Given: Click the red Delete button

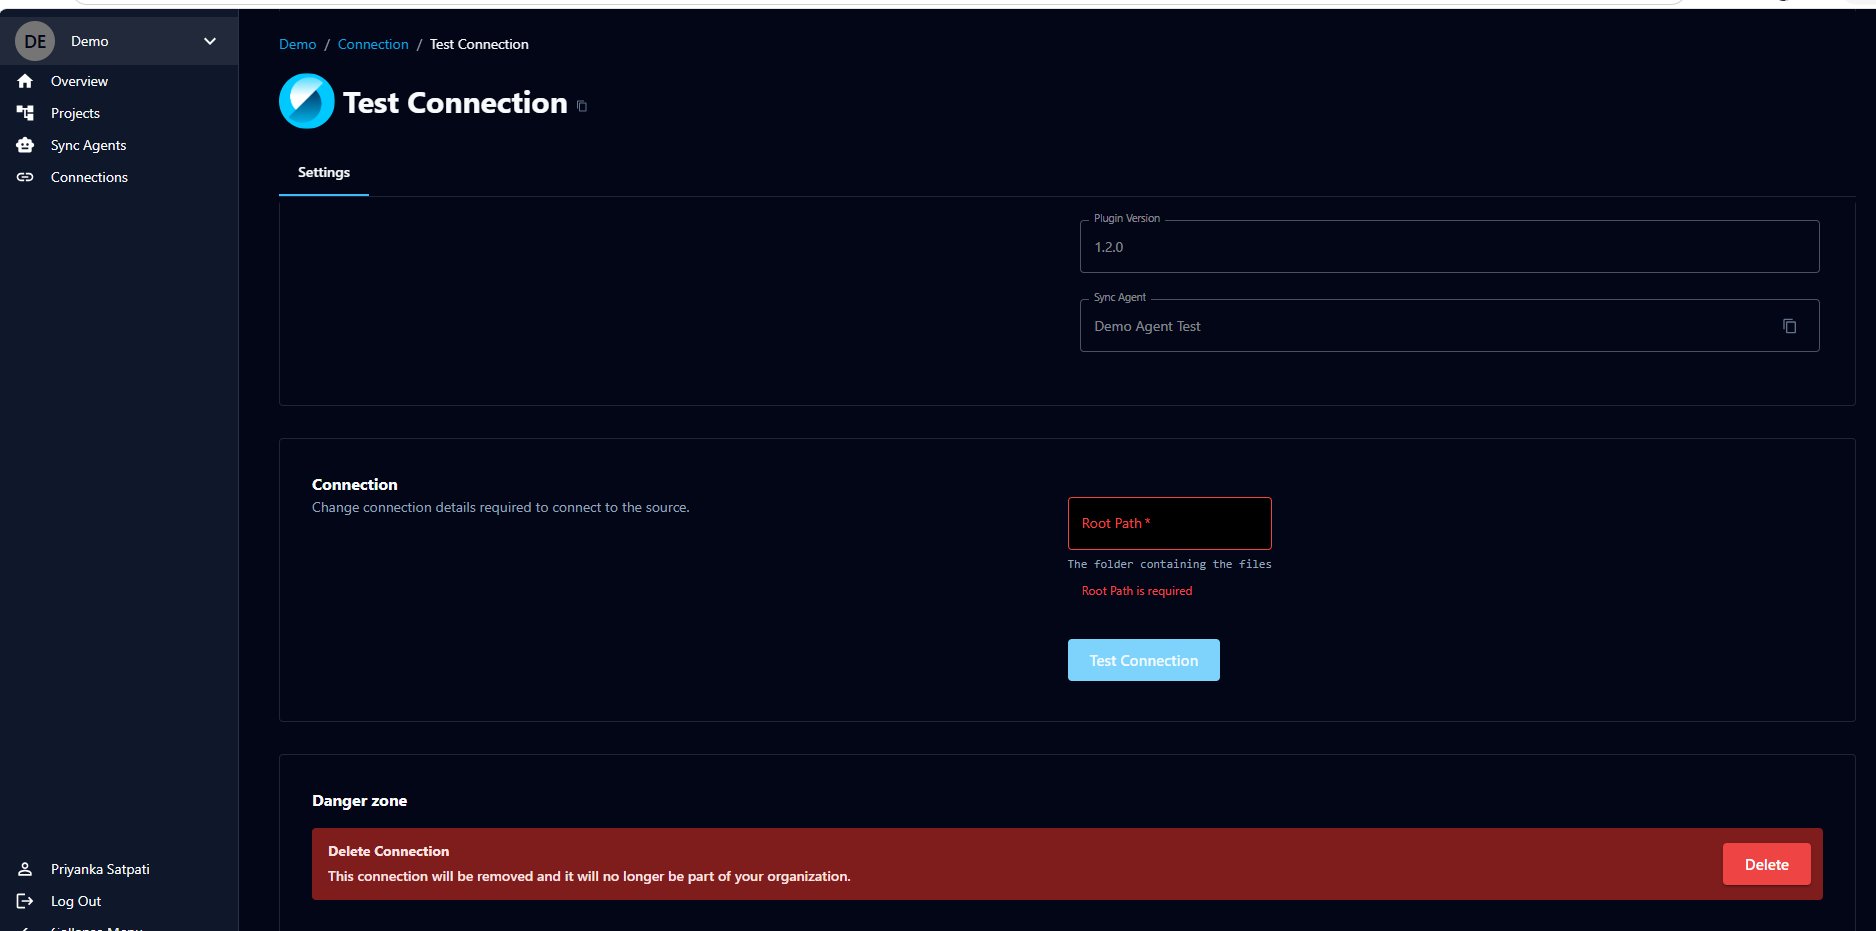Looking at the screenshot, I should click(1766, 864).
